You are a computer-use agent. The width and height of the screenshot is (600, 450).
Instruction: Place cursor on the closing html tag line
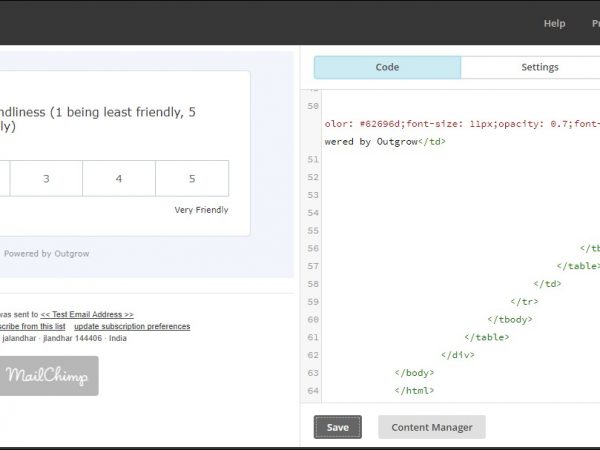(414, 390)
